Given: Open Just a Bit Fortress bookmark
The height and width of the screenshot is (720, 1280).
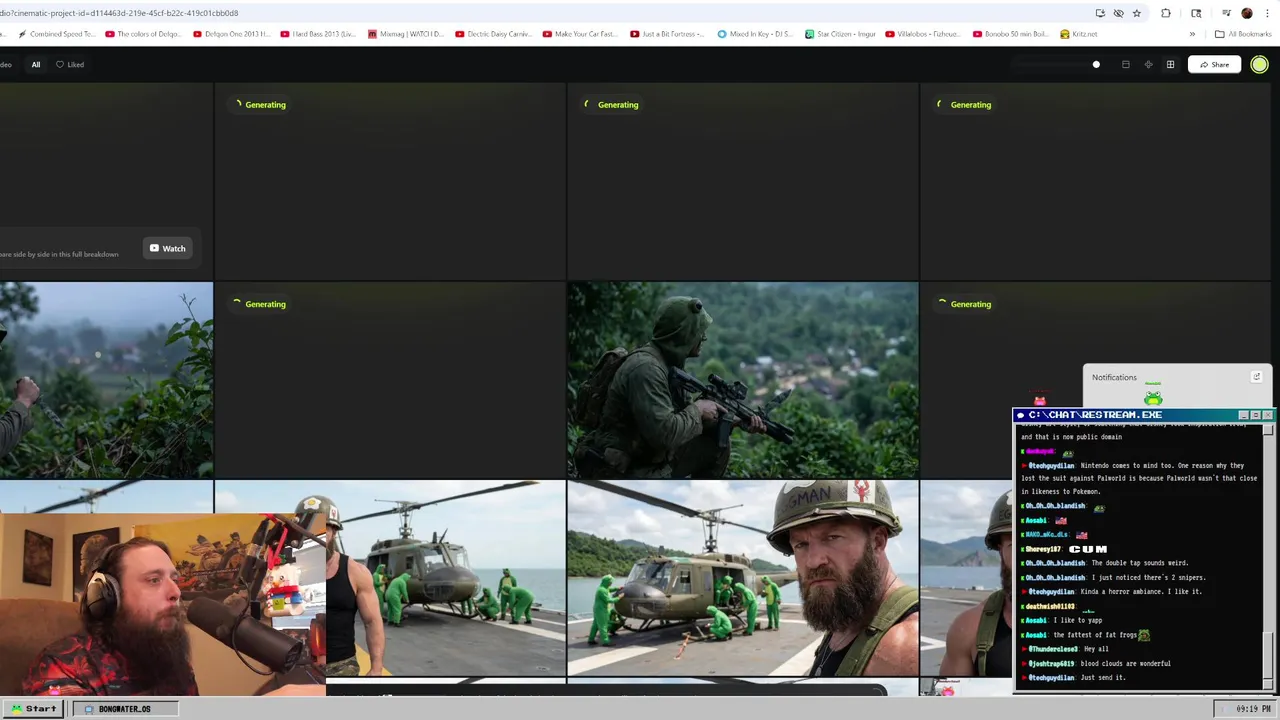Looking at the screenshot, I should click(668, 34).
